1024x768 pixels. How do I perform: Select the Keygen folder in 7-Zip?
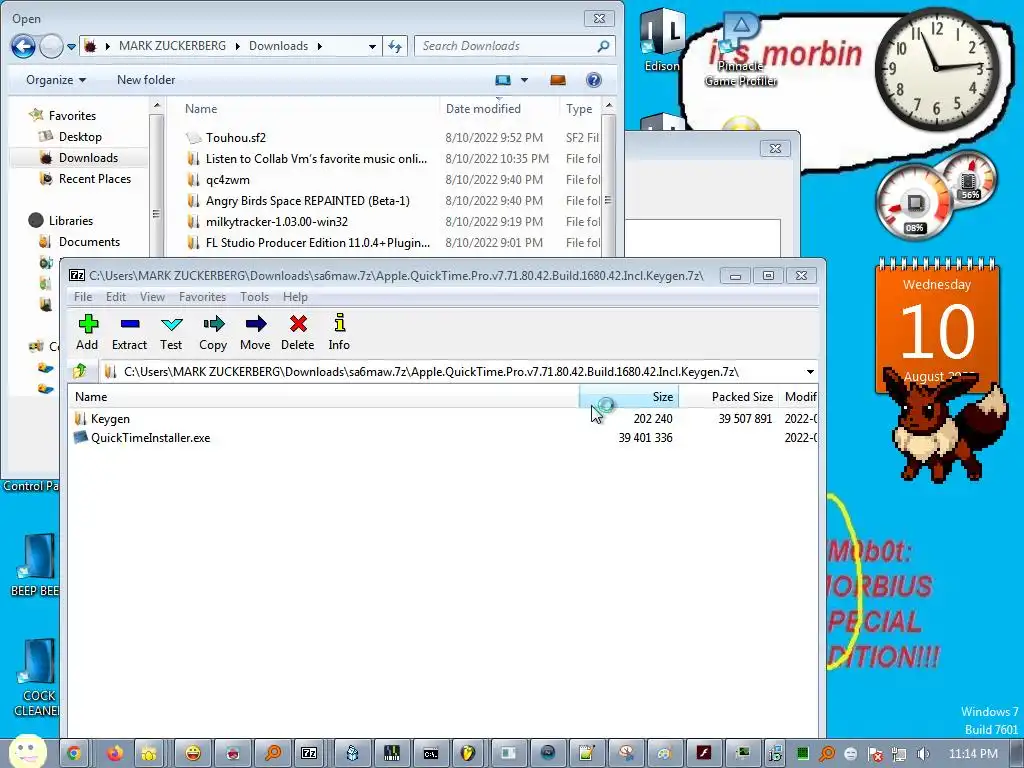tap(110, 419)
